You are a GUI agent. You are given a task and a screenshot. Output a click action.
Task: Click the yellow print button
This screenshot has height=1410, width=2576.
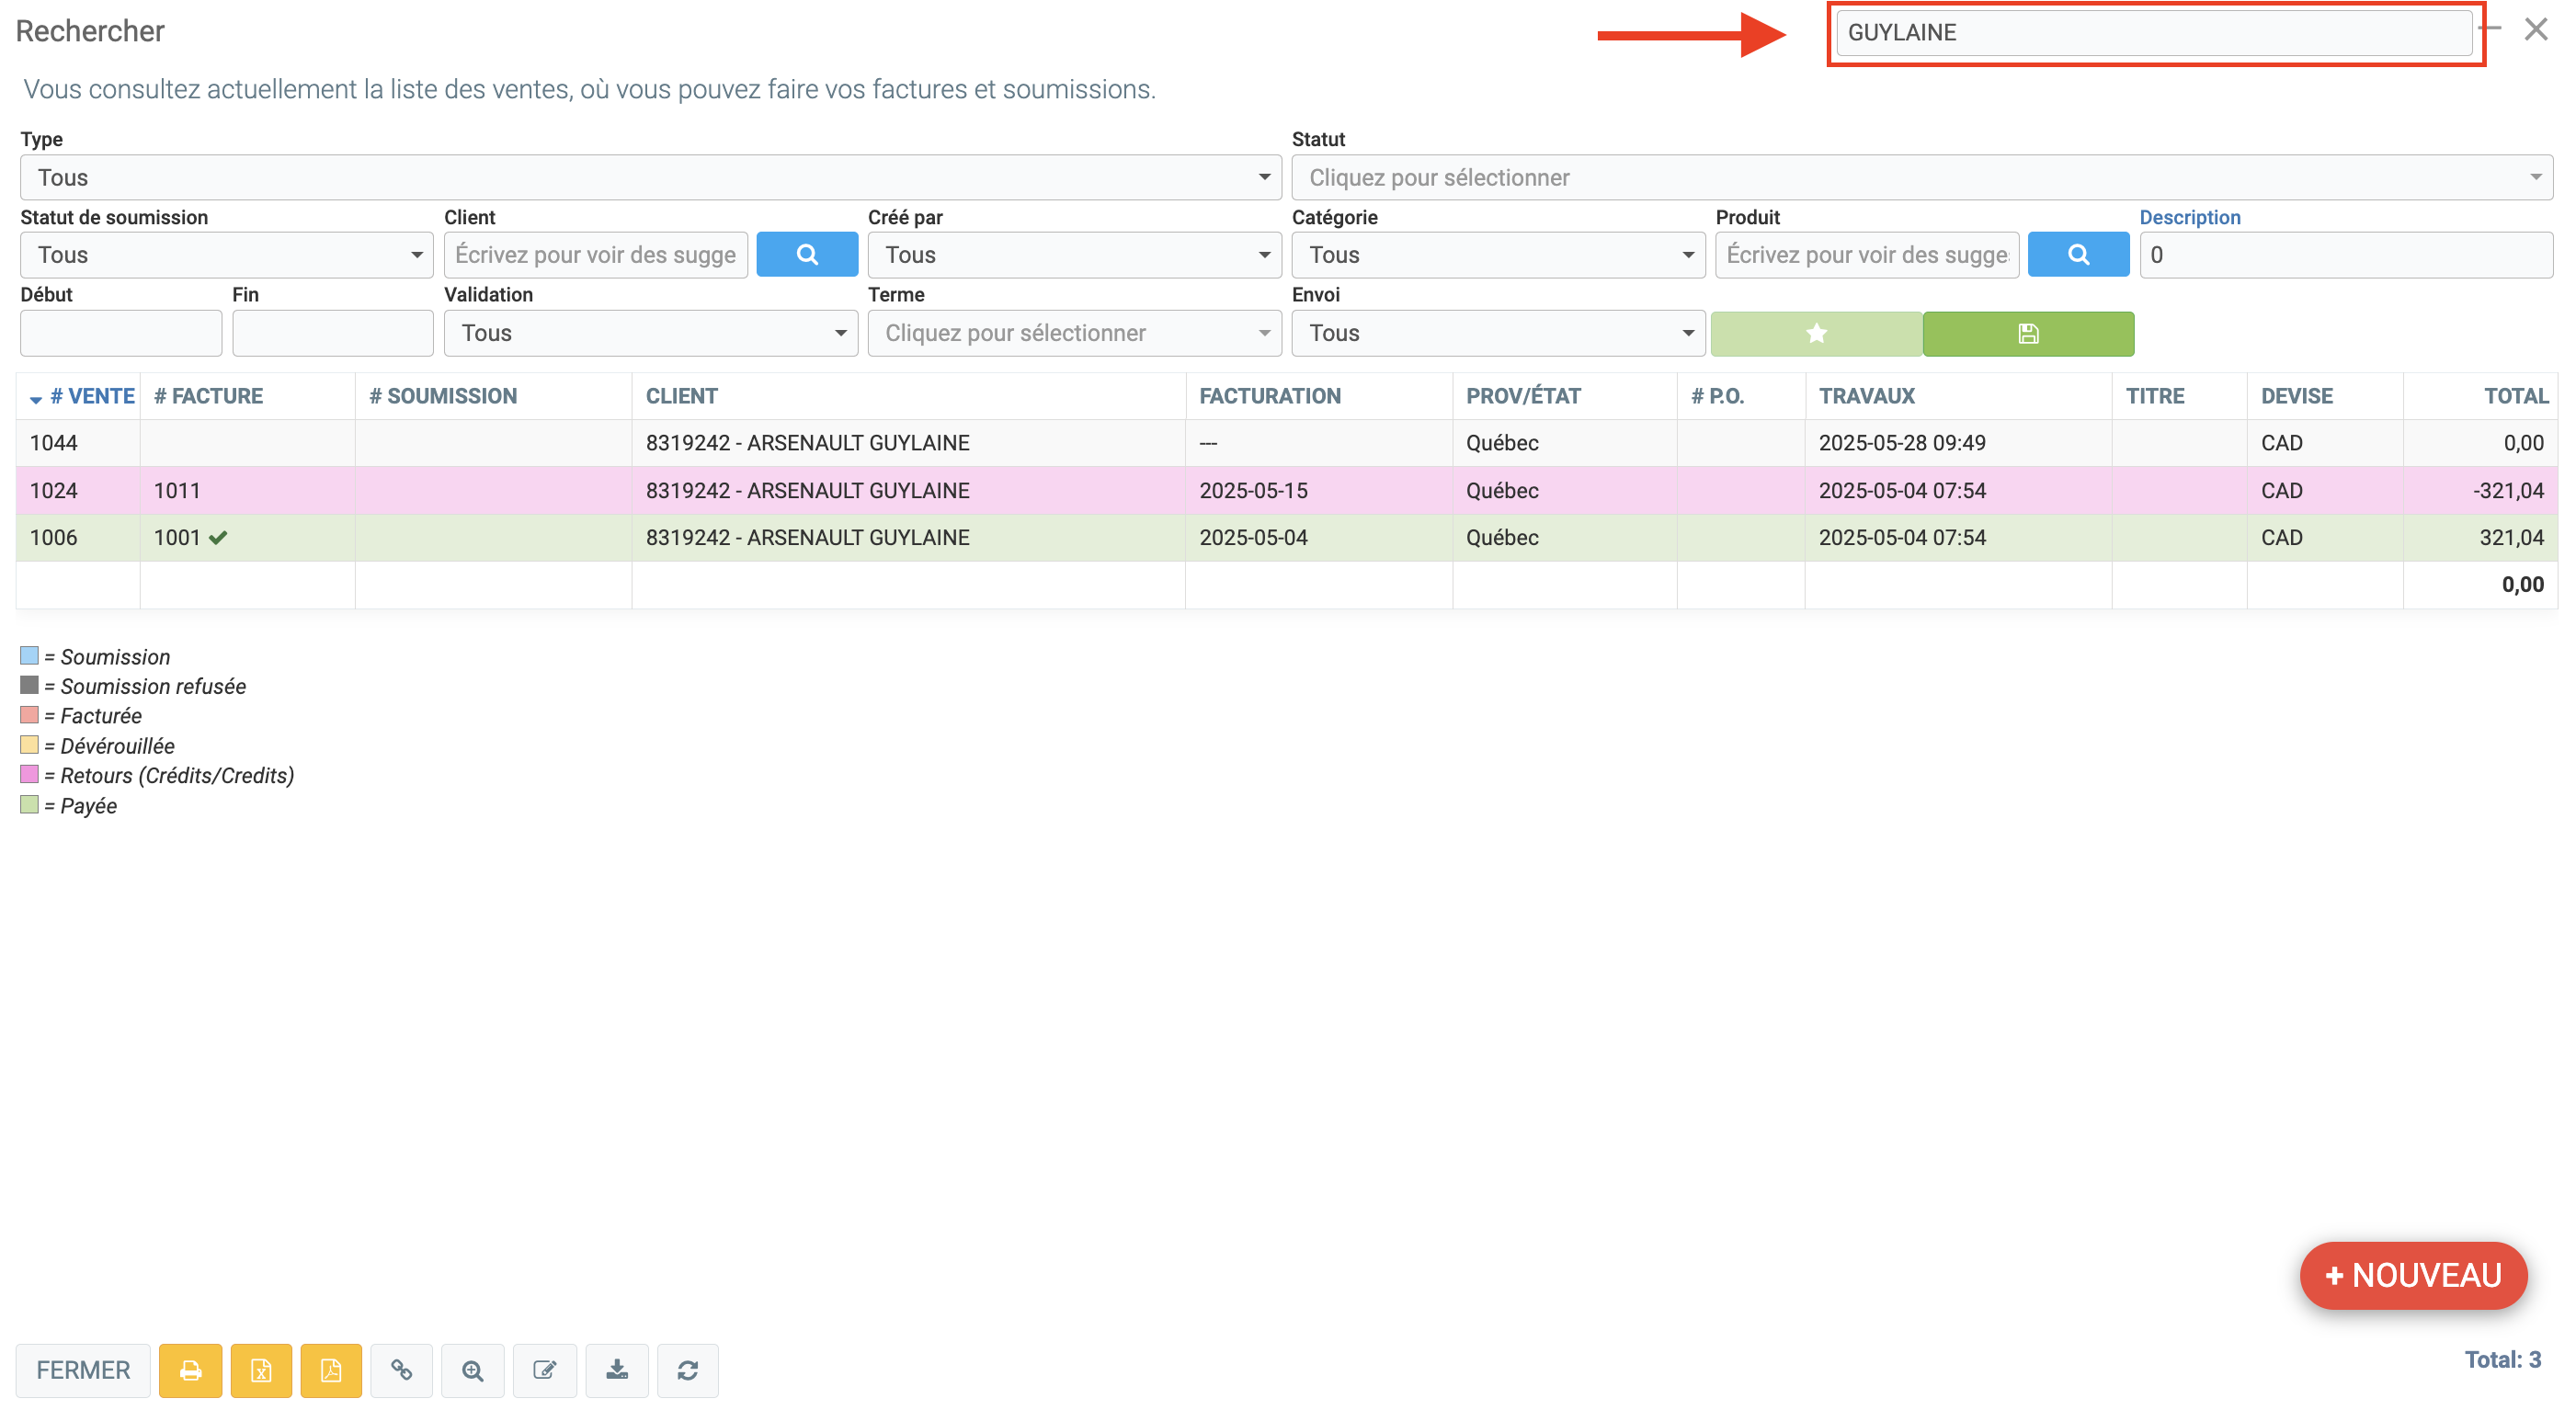(x=190, y=1370)
